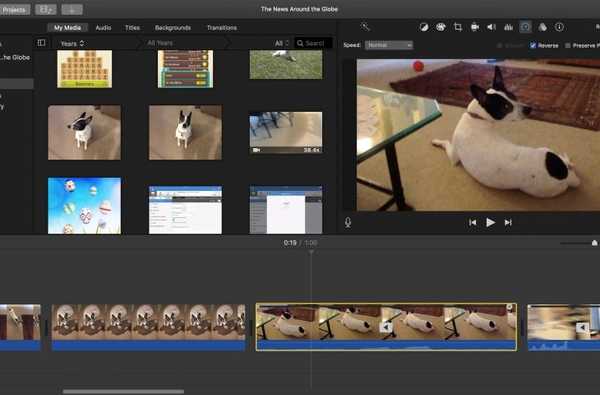The width and height of the screenshot is (600, 395).
Task: Open the Transitions tab
Action: point(222,28)
